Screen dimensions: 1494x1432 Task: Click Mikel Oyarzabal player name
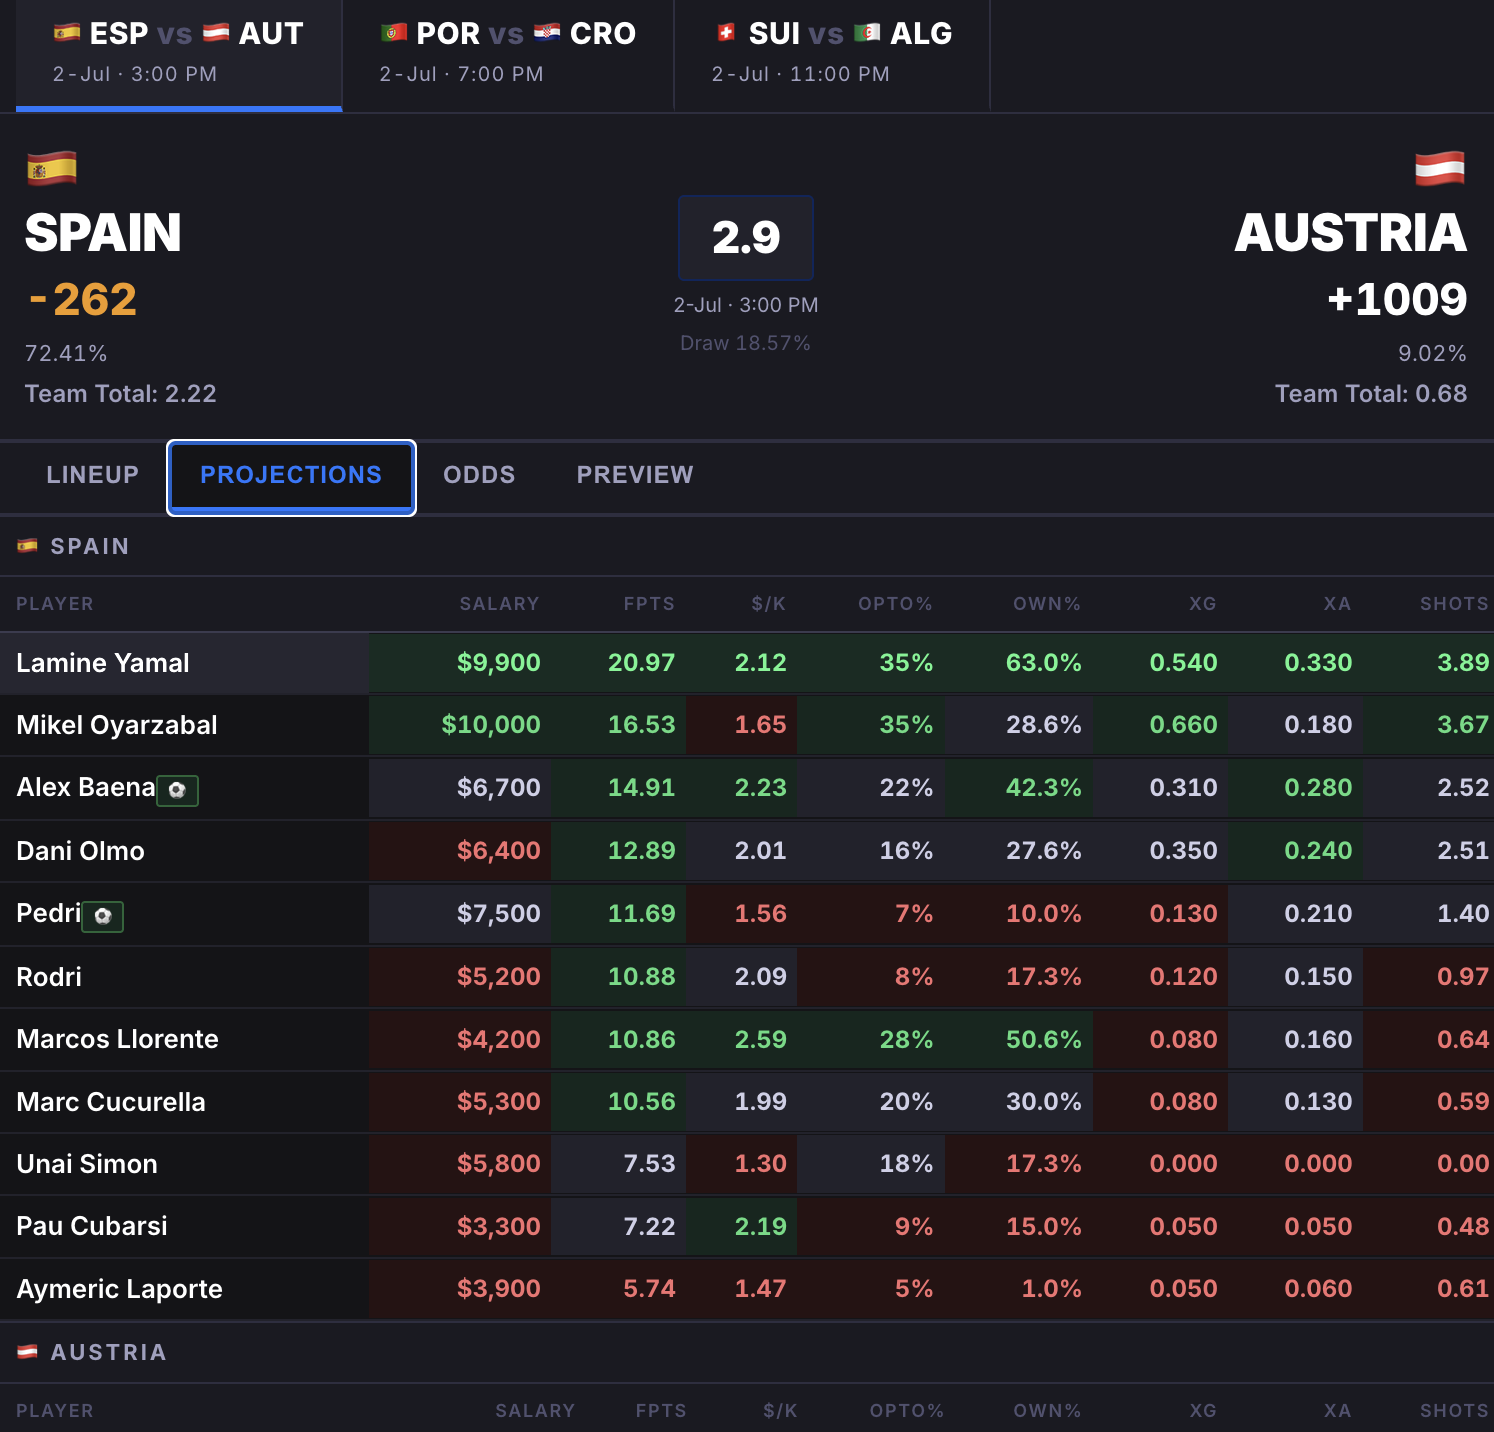tap(117, 725)
